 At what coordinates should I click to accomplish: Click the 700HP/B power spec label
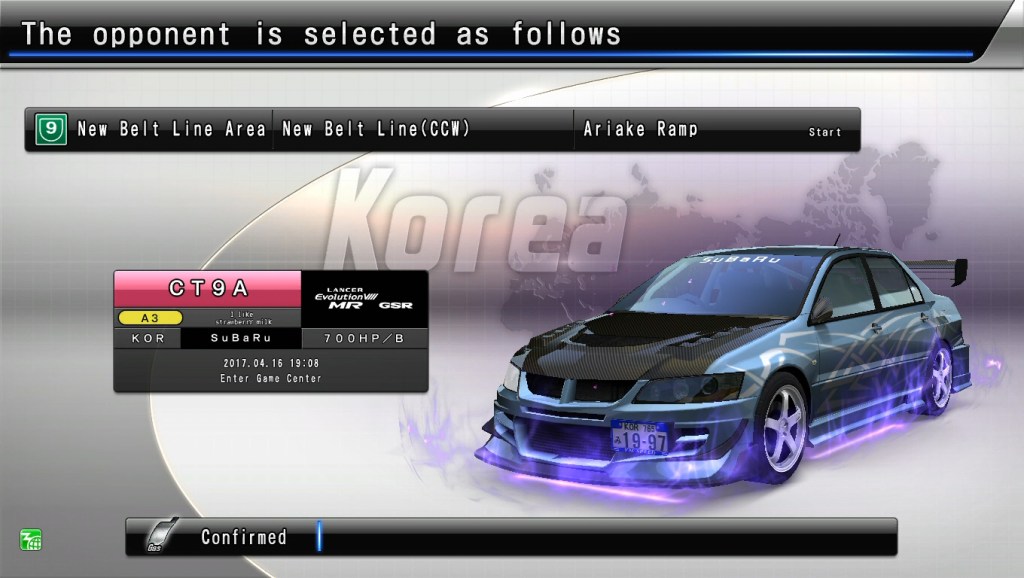coord(364,339)
